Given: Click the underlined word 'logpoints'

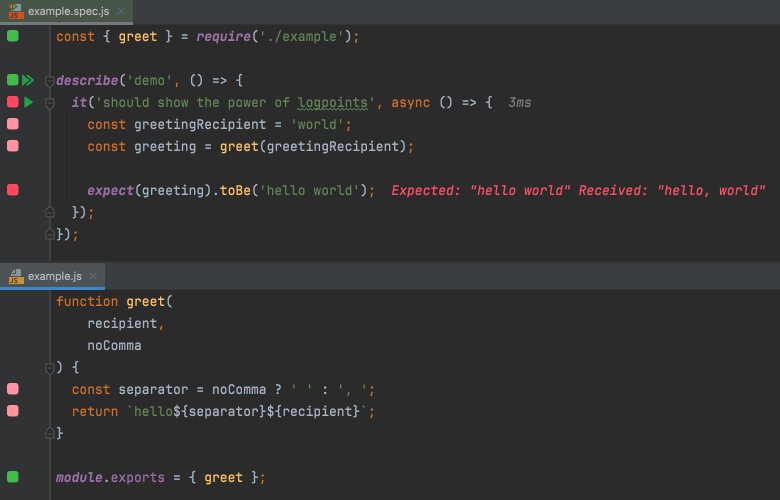Looking at the screenshot, I should click(x=332, y=102).
